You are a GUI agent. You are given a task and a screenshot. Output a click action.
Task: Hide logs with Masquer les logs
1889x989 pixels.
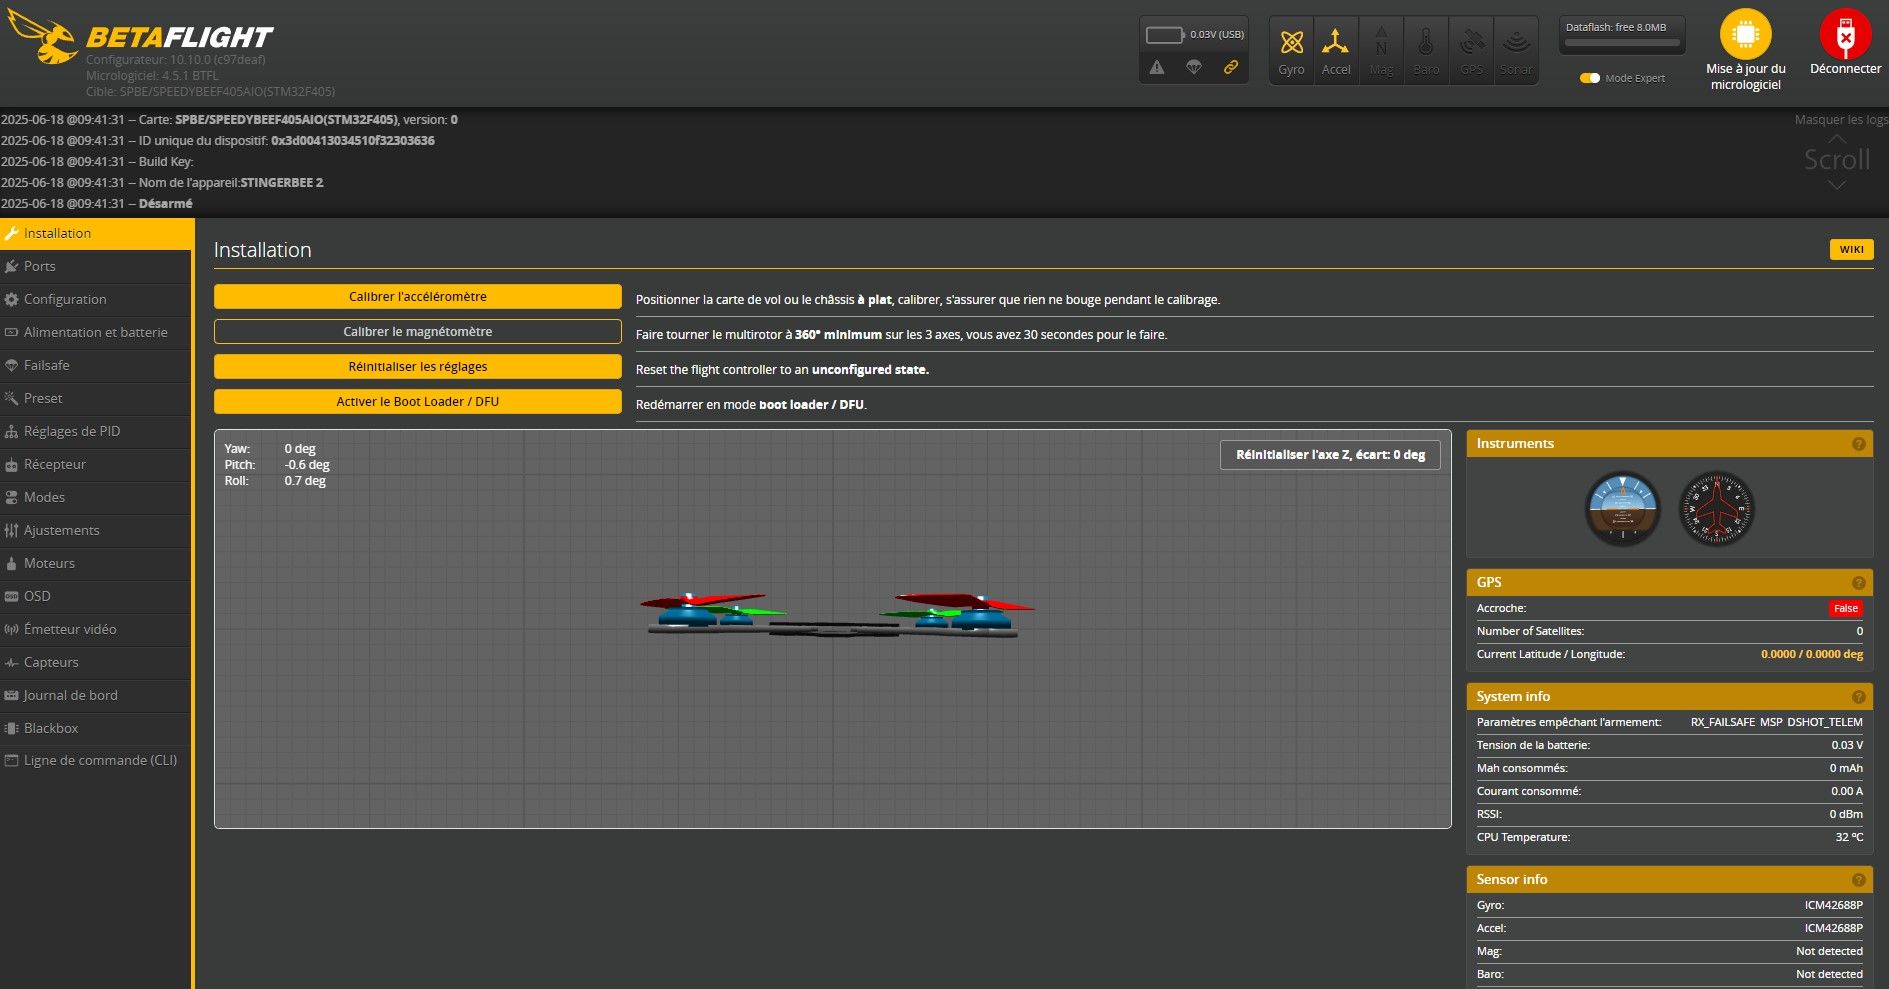pyautogui.click(x=1840, y=120)
